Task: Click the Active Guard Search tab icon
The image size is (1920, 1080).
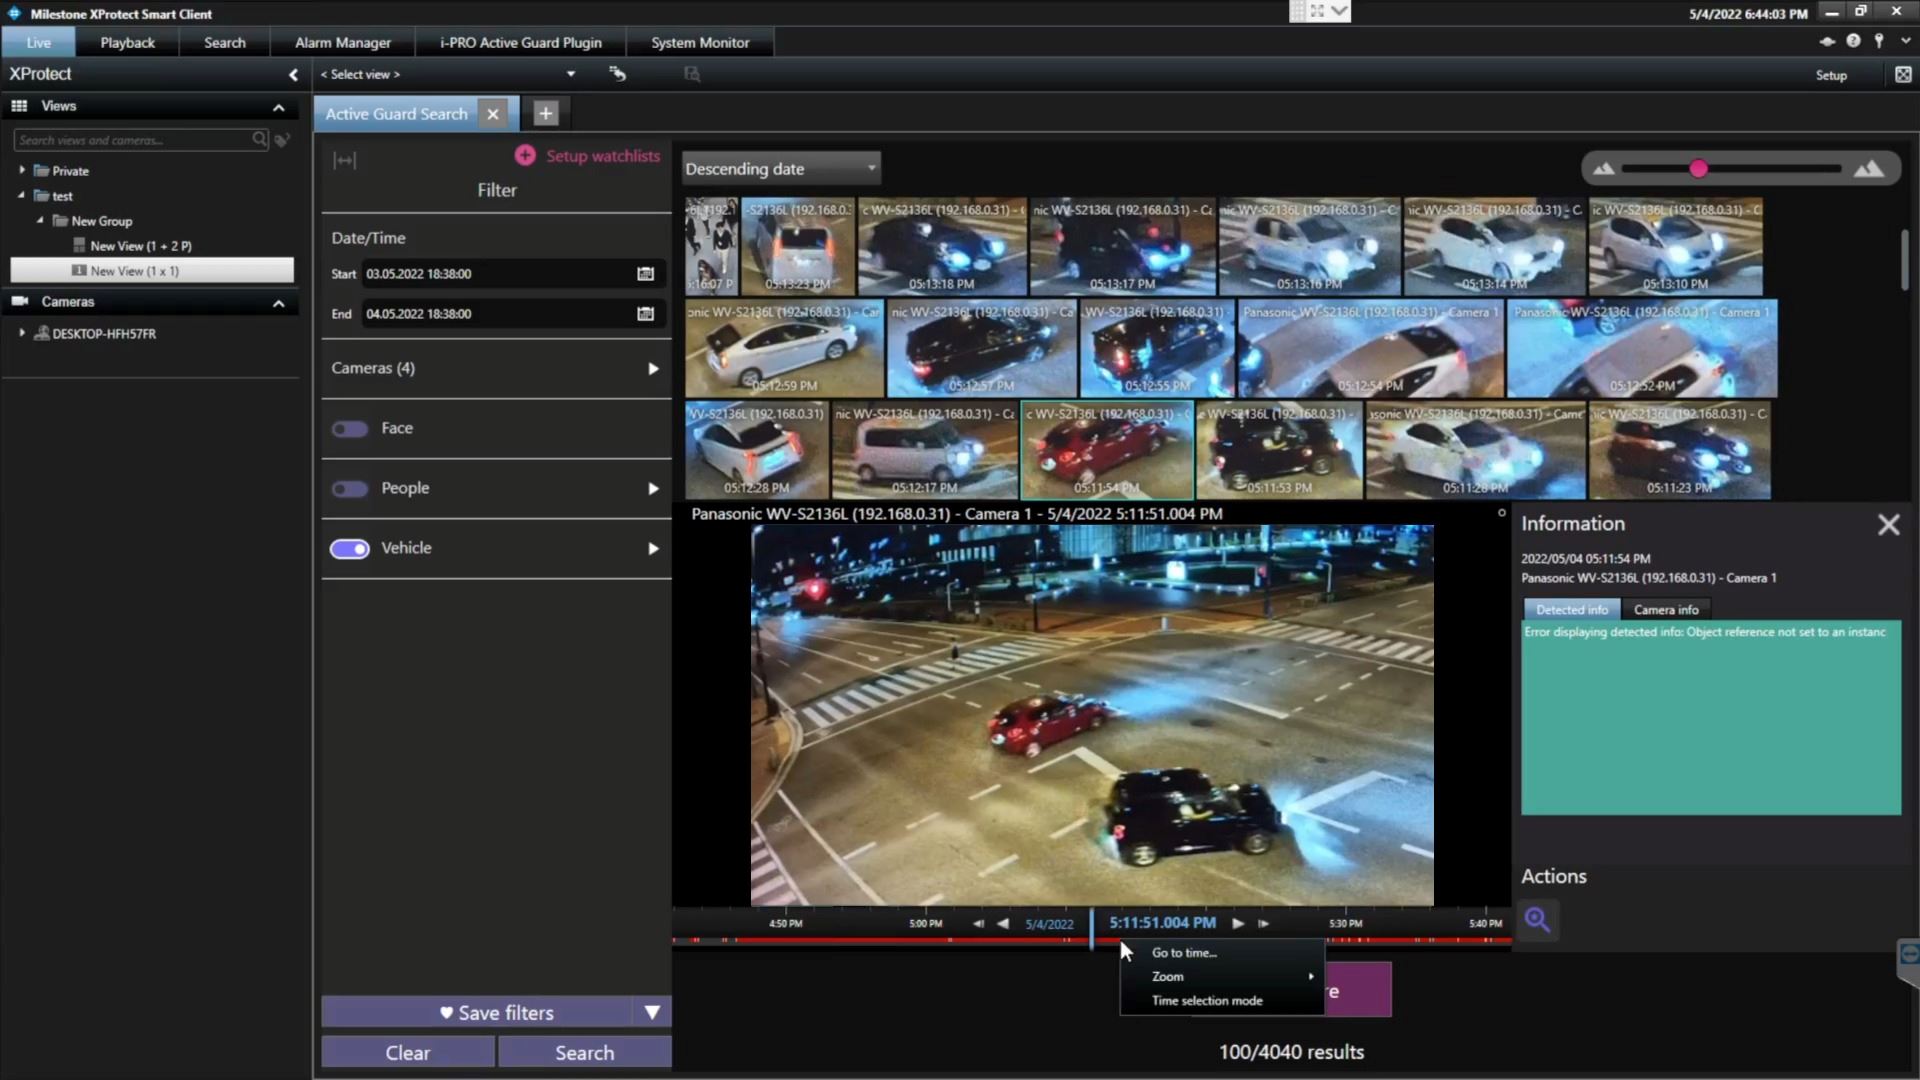Action: (x=394, y=112)
